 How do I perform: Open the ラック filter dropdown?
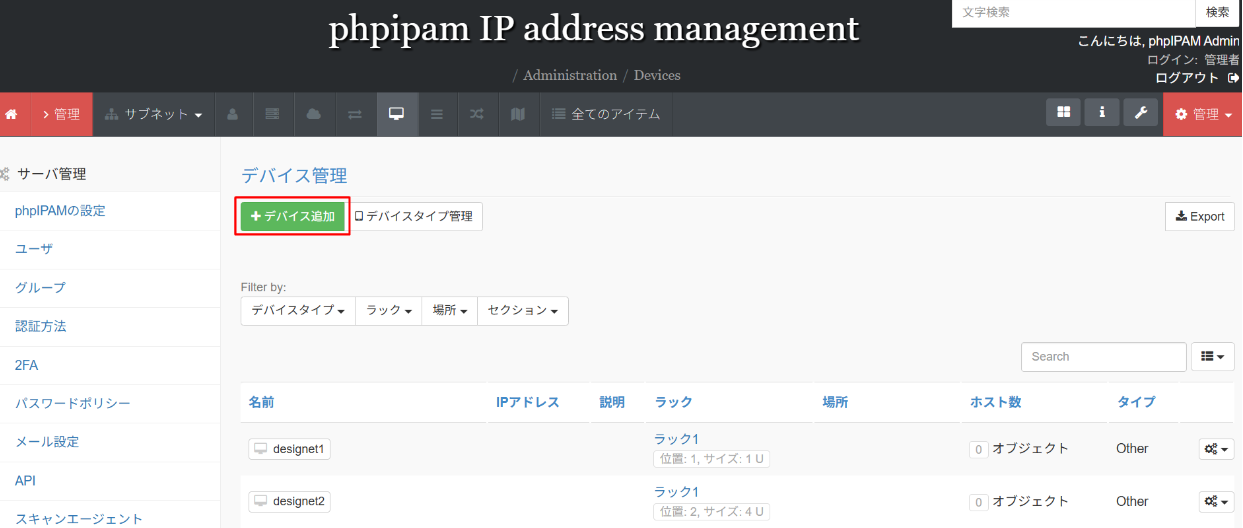389,310
